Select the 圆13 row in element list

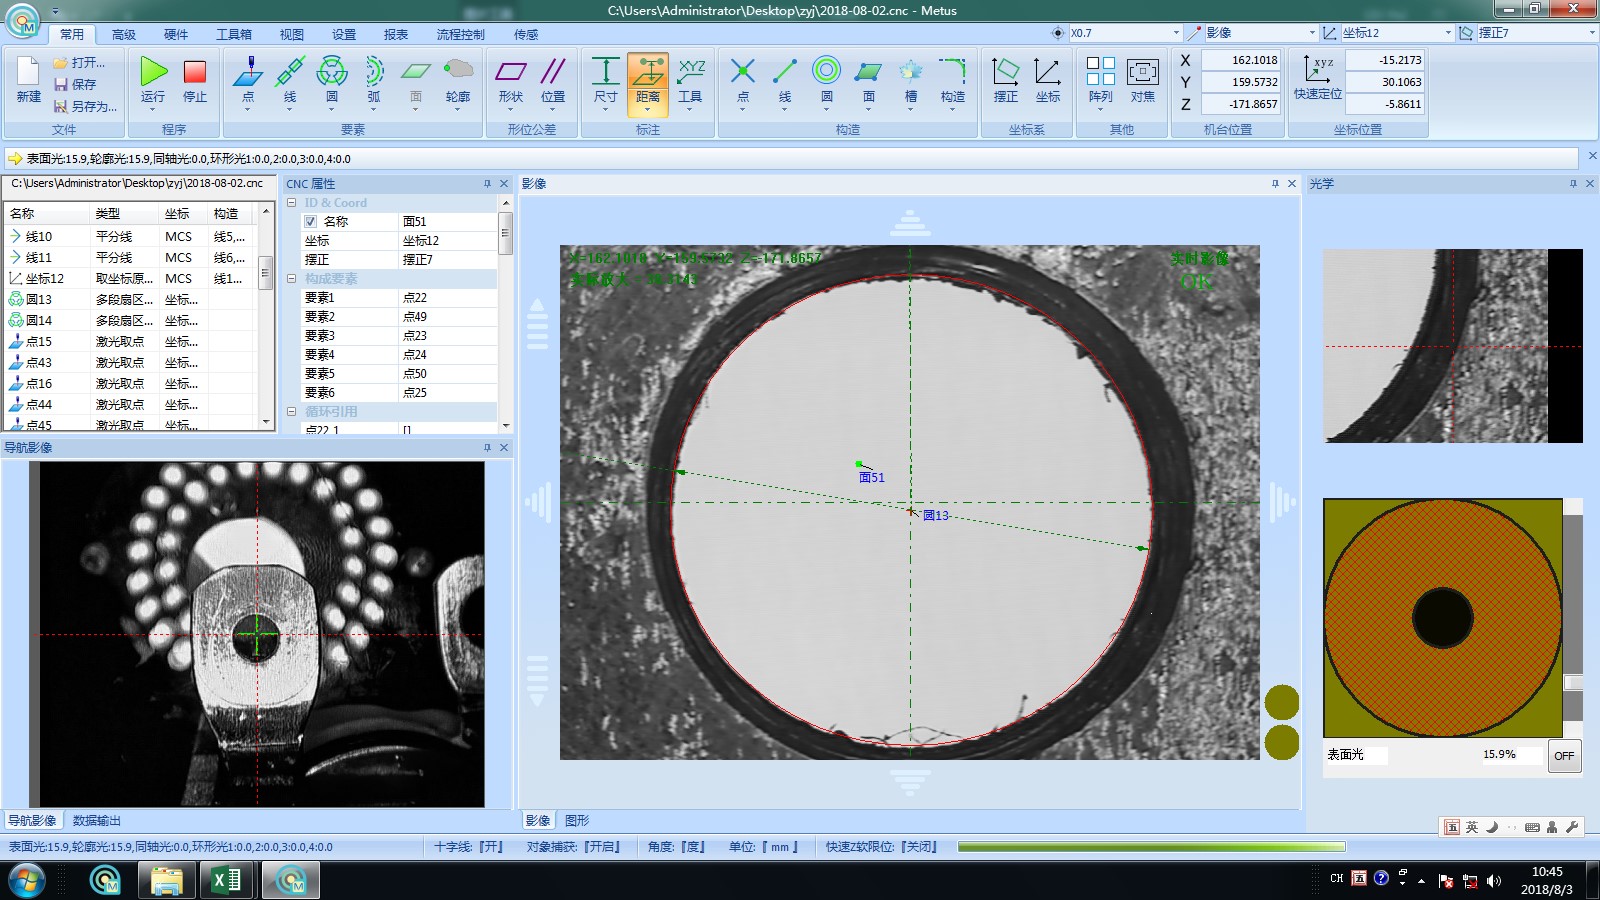[40, 299]
